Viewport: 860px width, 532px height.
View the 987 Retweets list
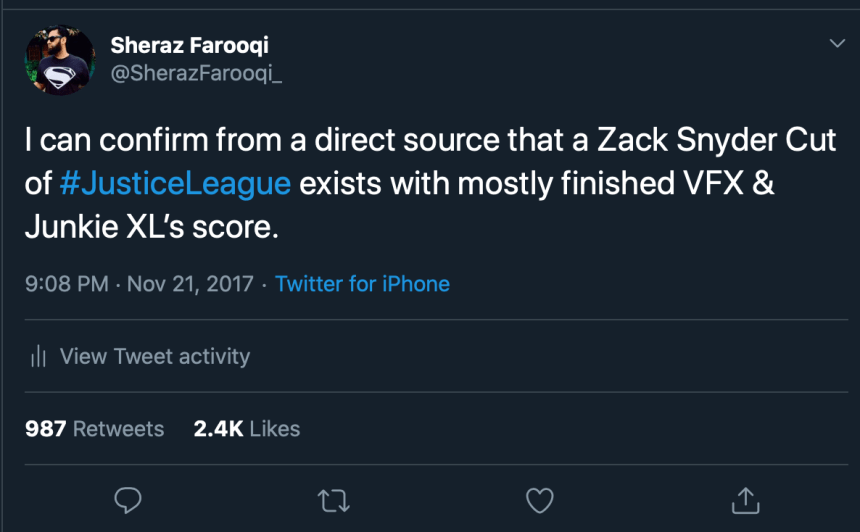pos(94,429)
